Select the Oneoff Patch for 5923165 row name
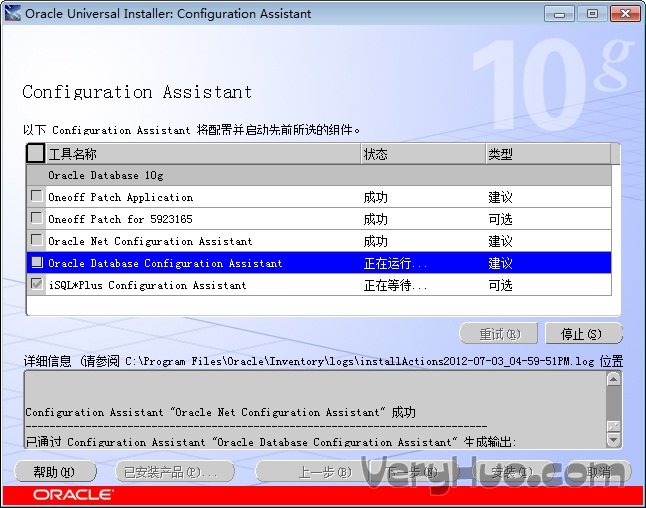This screenshot has height=508, width=646. pos(120,219)
